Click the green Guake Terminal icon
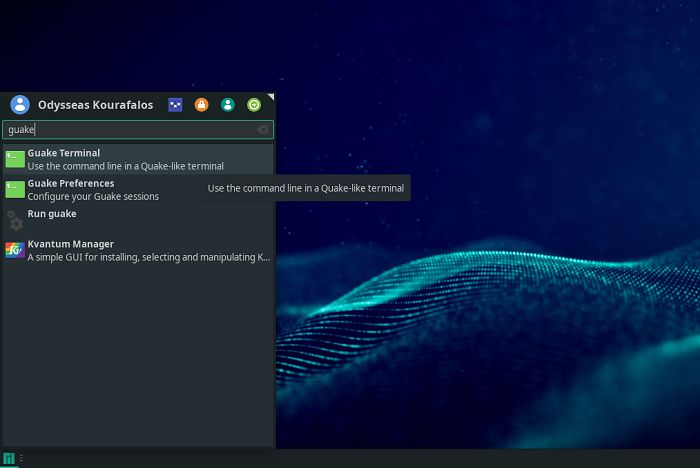The image size is (700, 468). [15, 159]
